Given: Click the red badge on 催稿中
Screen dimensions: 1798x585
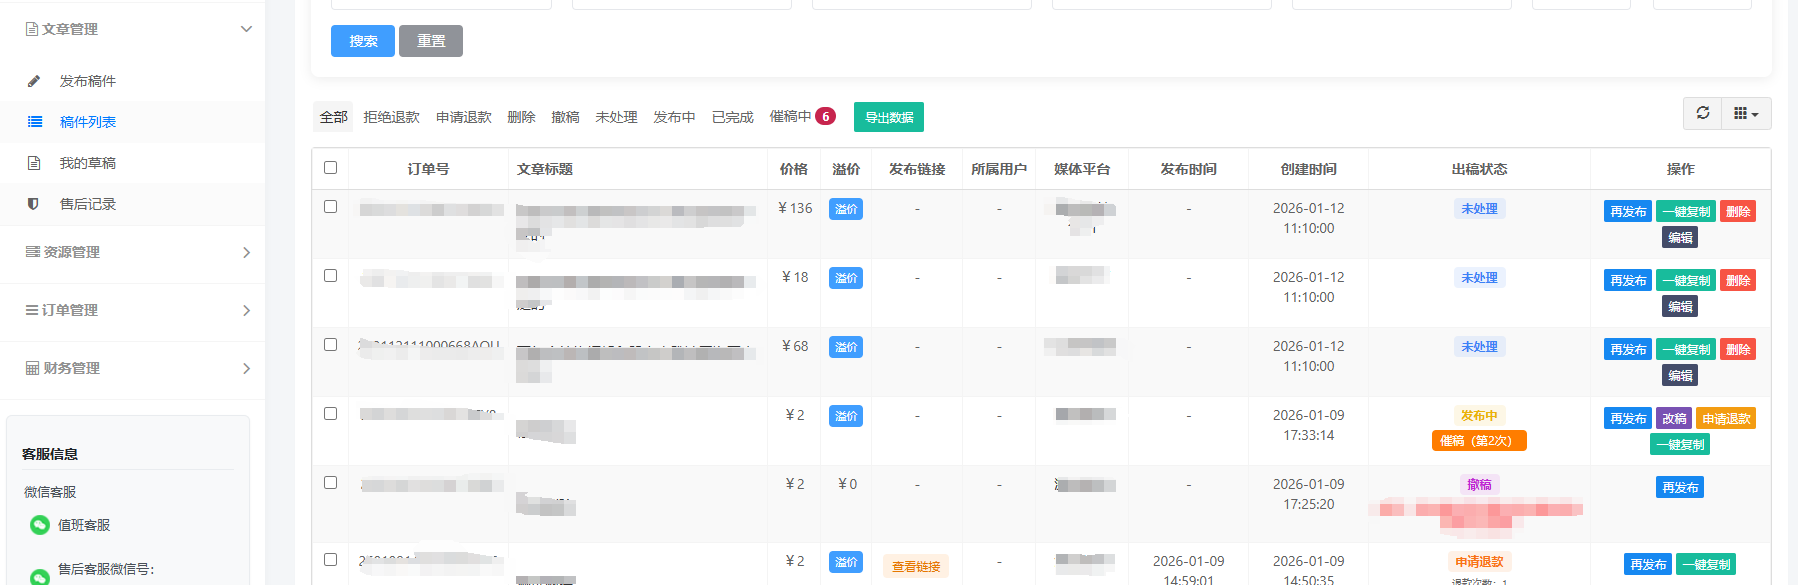Looking at the screenshot, I should (825, 117).
